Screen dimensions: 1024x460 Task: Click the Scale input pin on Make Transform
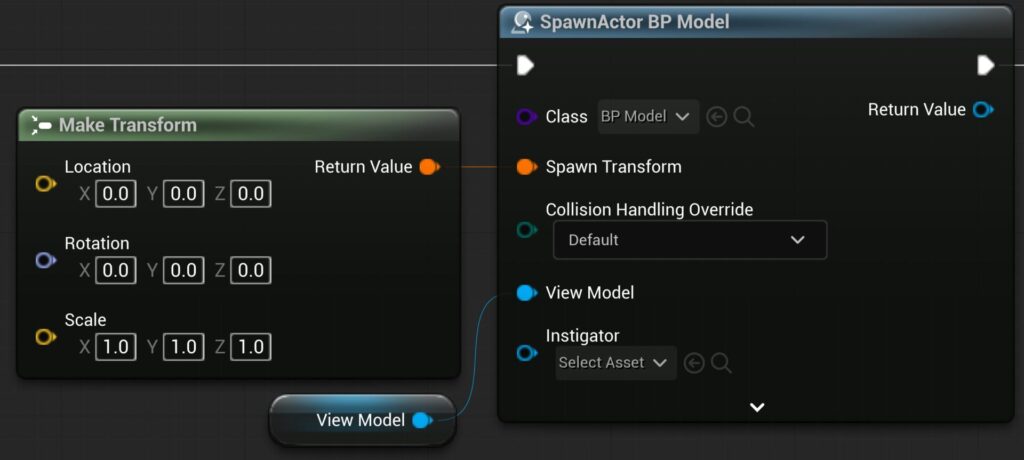tap(45, 337)
